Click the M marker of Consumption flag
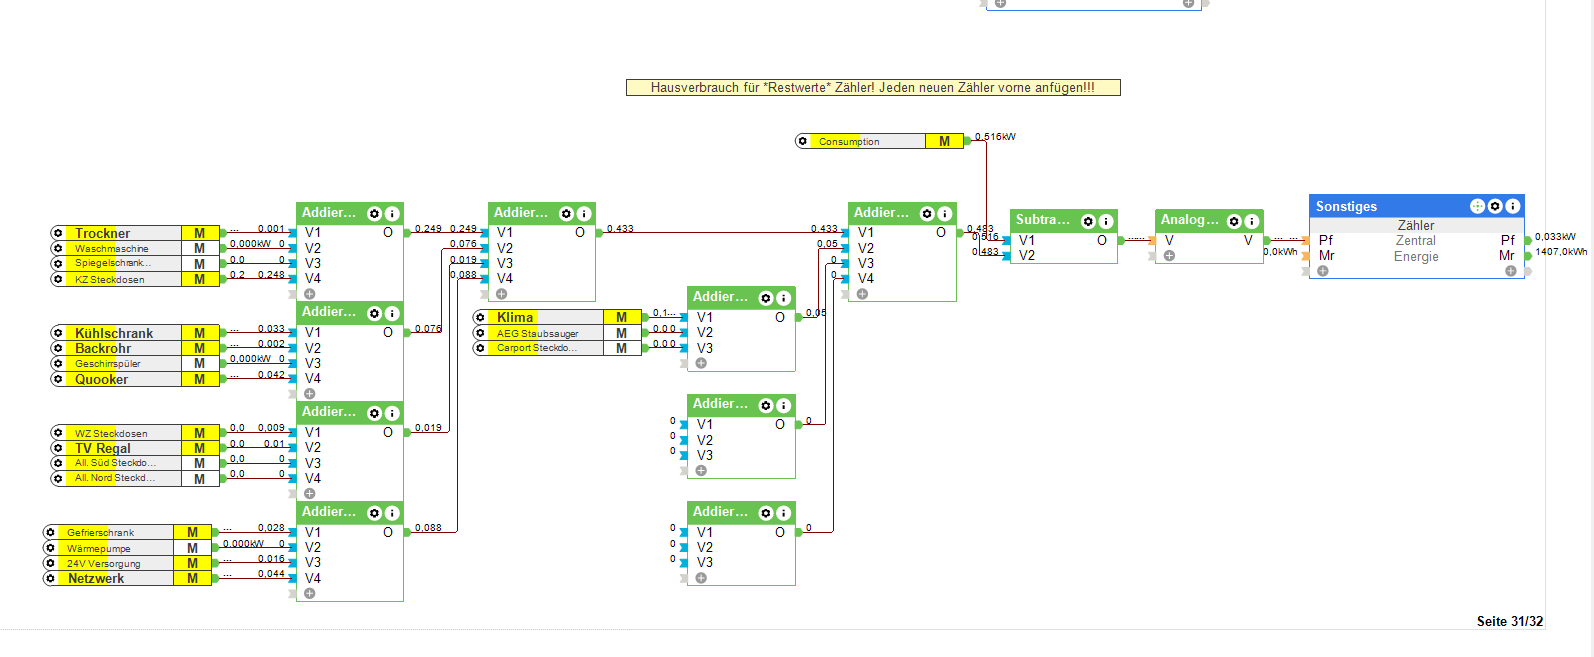 pyautogui.click(x=944, y=141)
